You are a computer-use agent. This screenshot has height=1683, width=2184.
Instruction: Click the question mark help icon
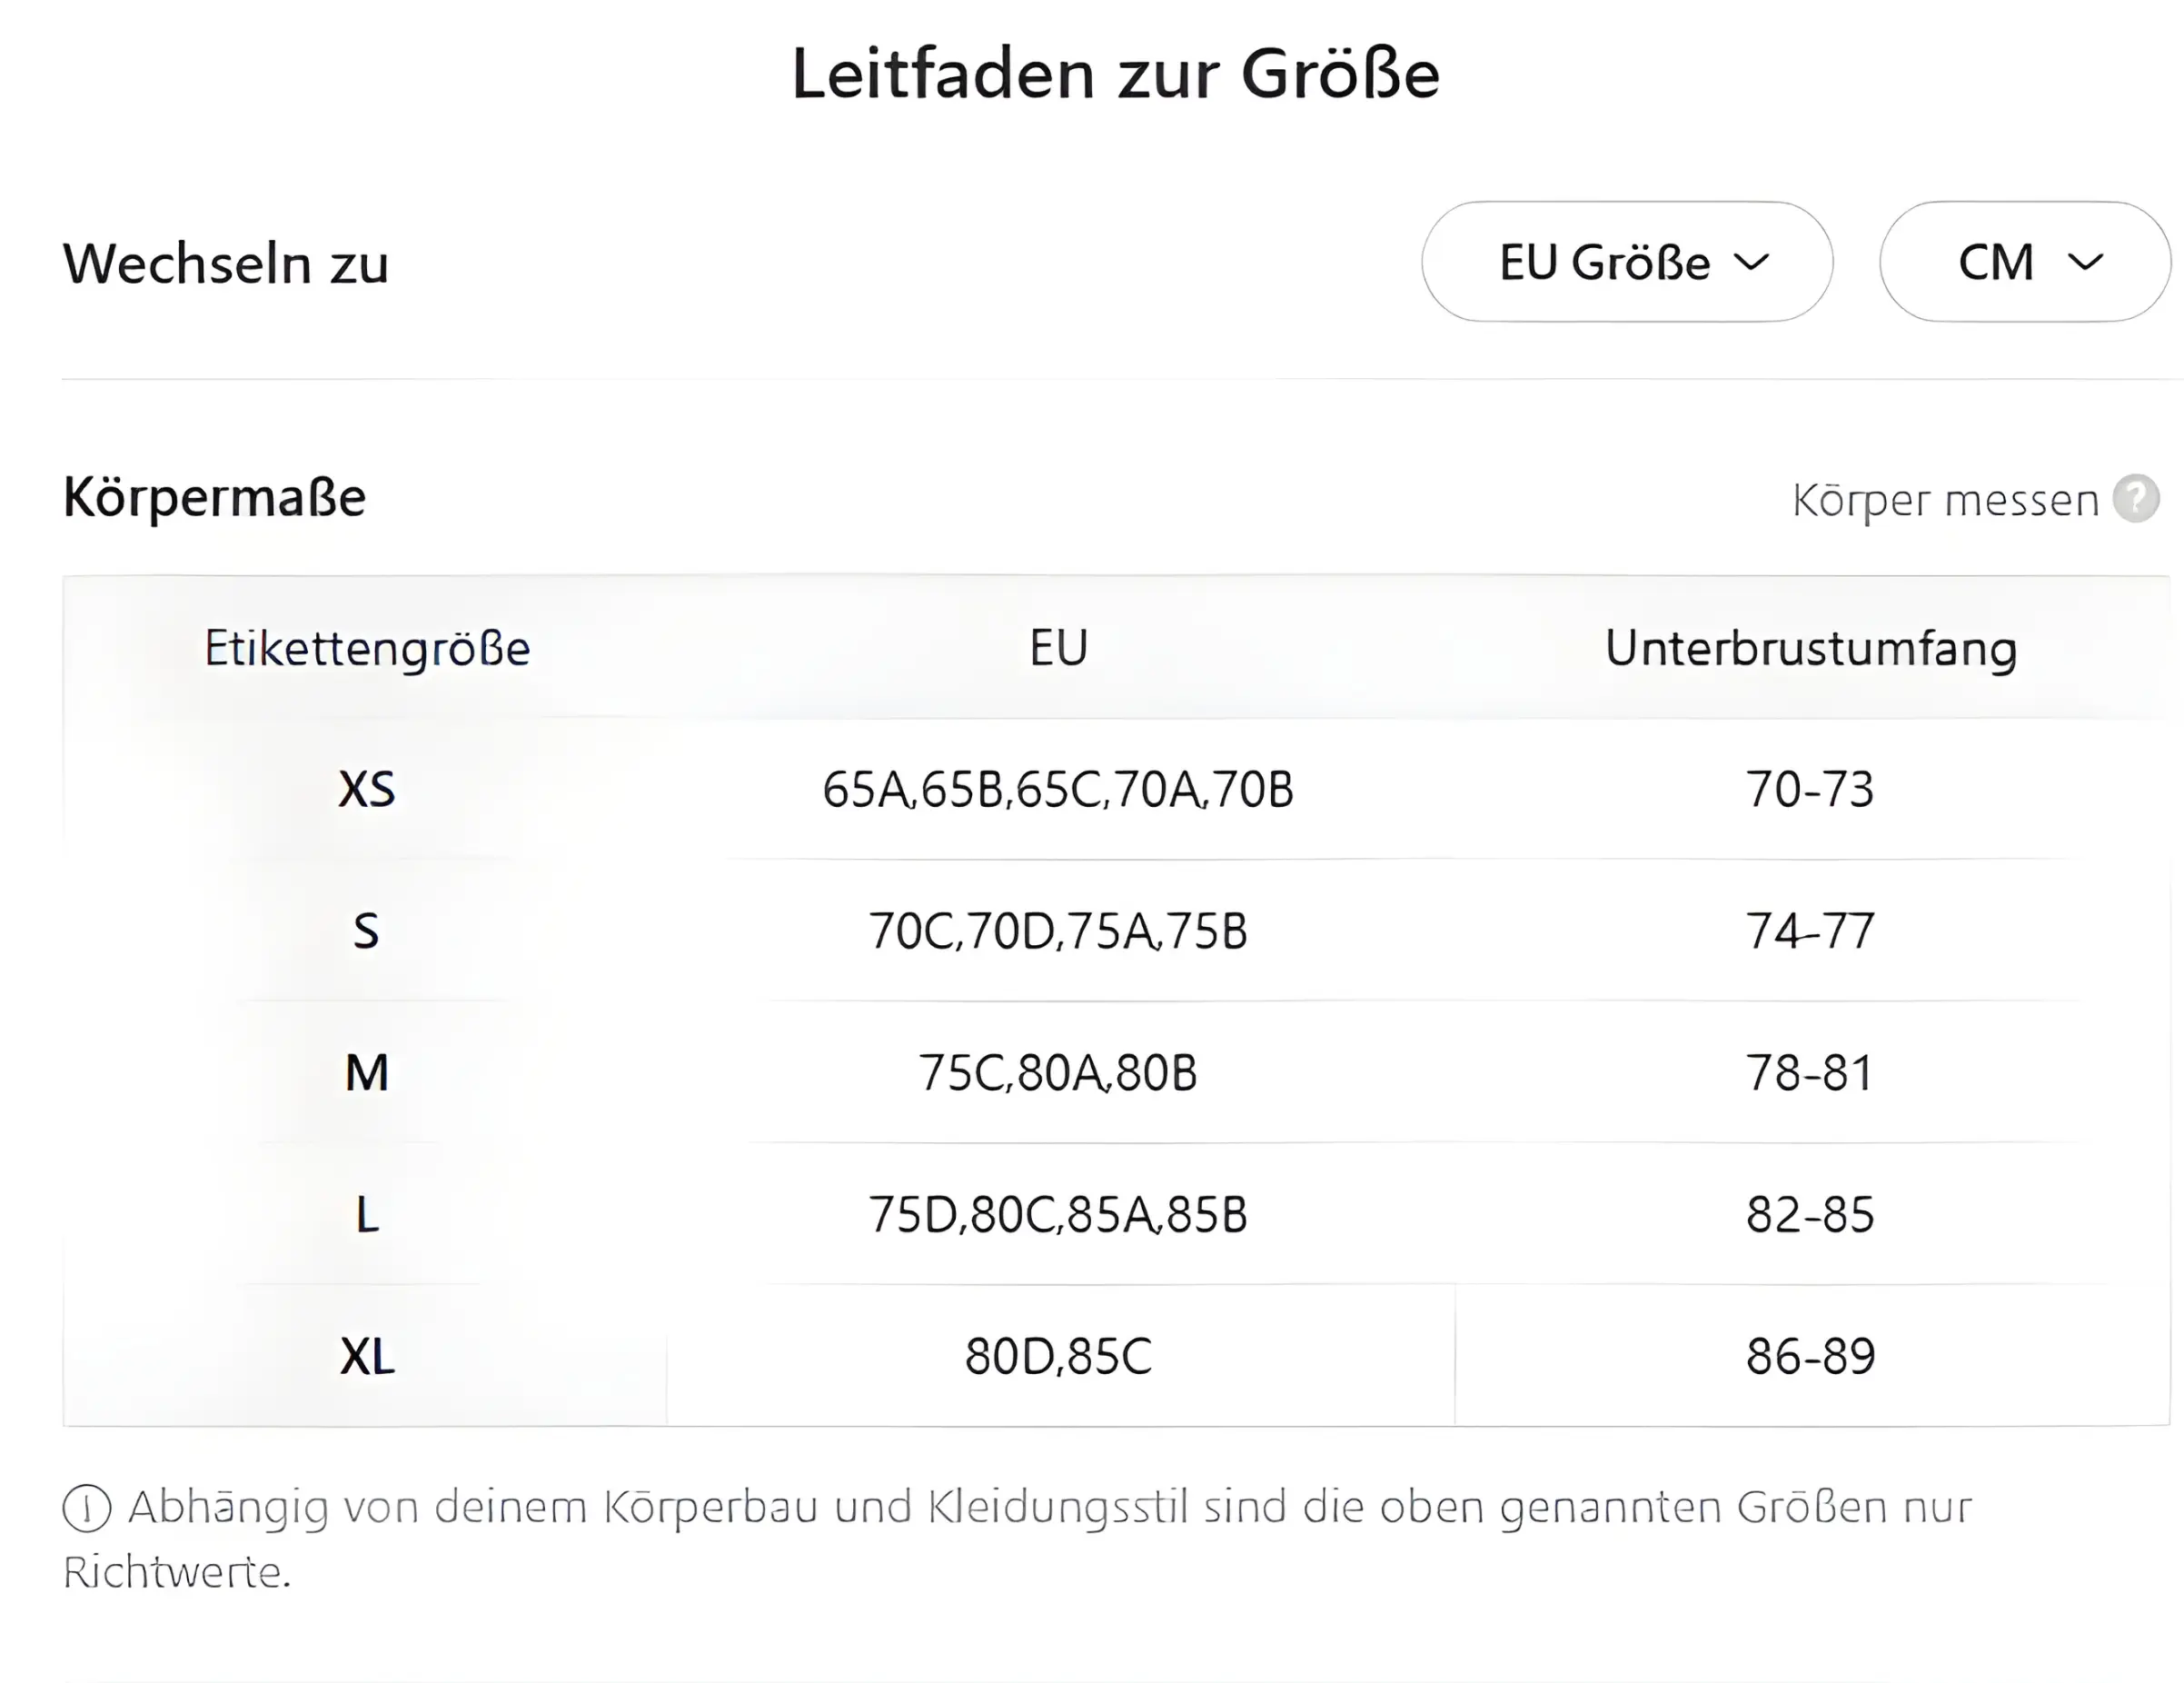2136,498
